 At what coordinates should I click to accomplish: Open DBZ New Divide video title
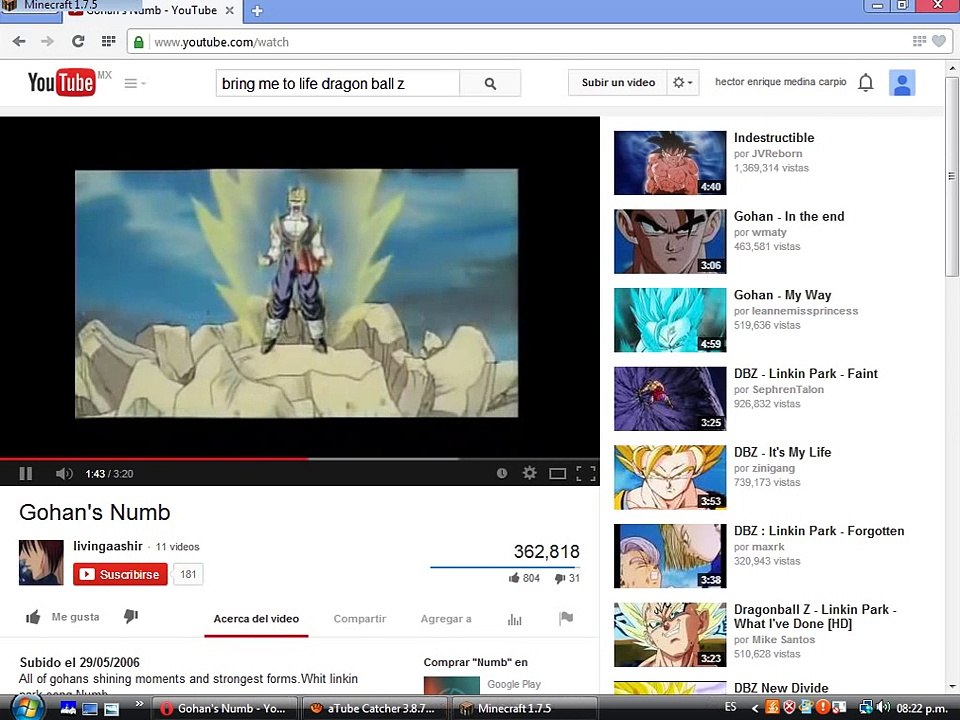pos(781,688)
